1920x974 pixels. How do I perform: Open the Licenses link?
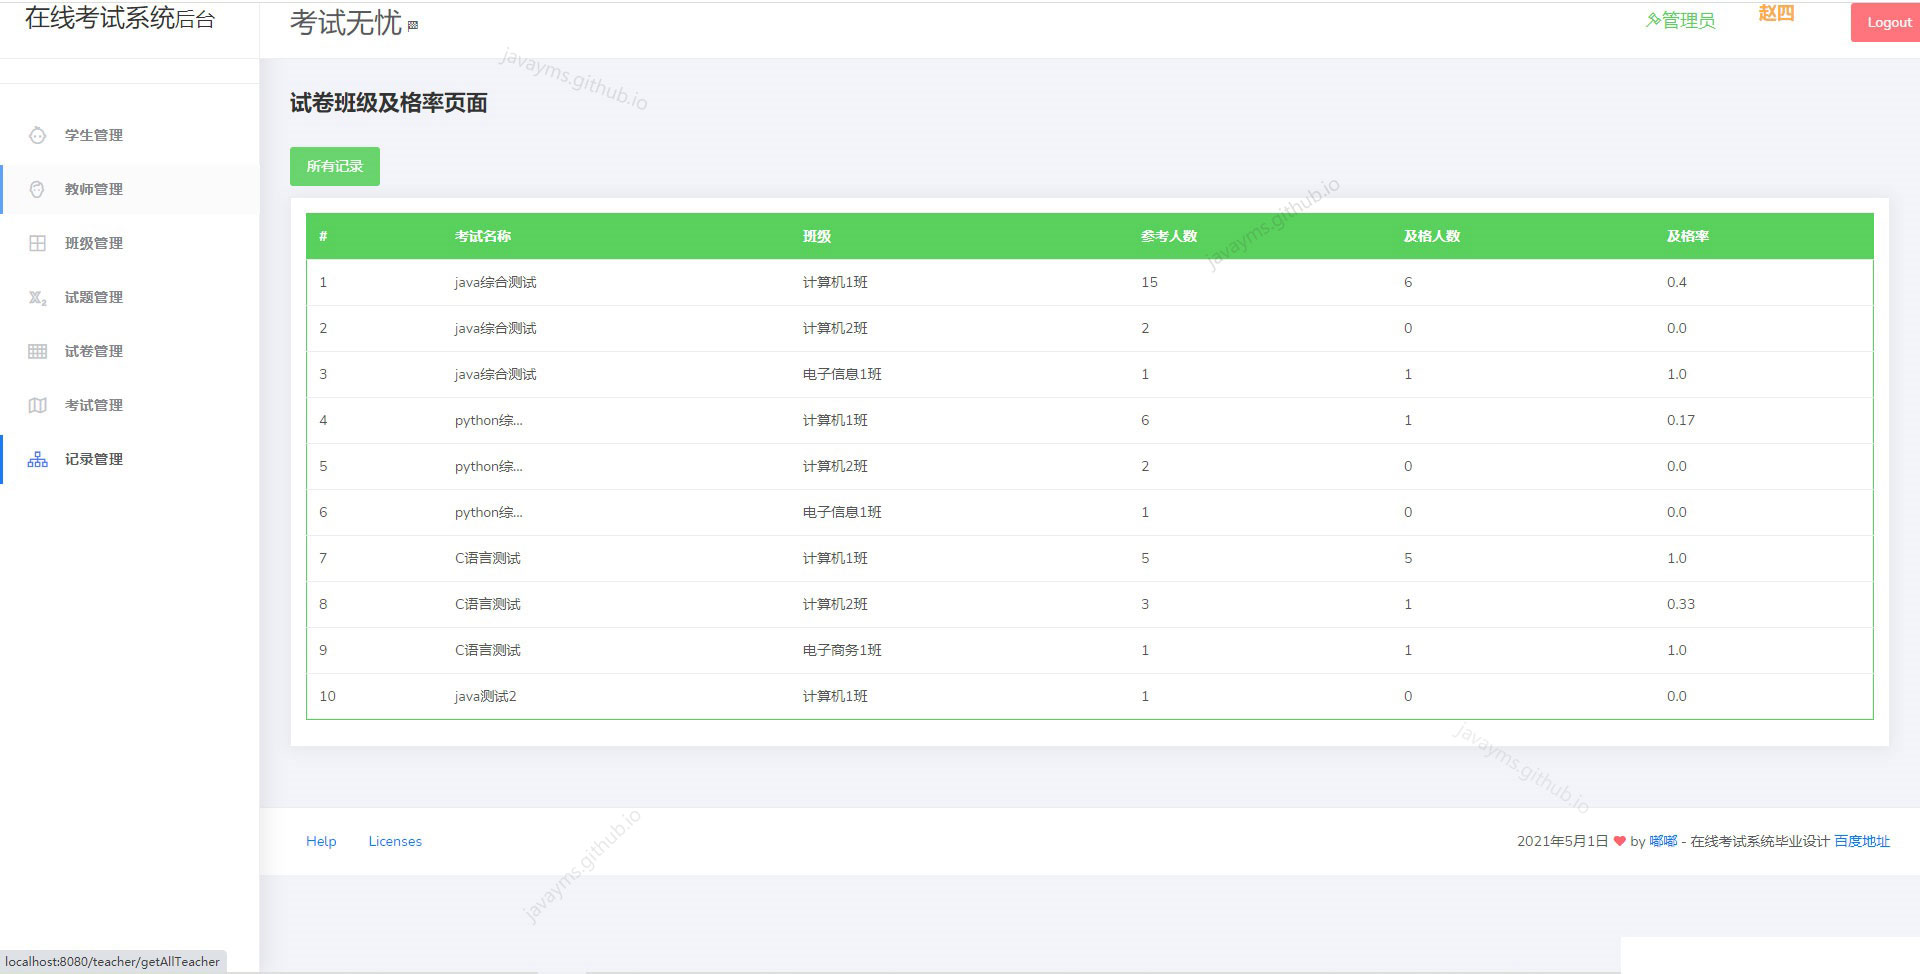tap(394, 841)
